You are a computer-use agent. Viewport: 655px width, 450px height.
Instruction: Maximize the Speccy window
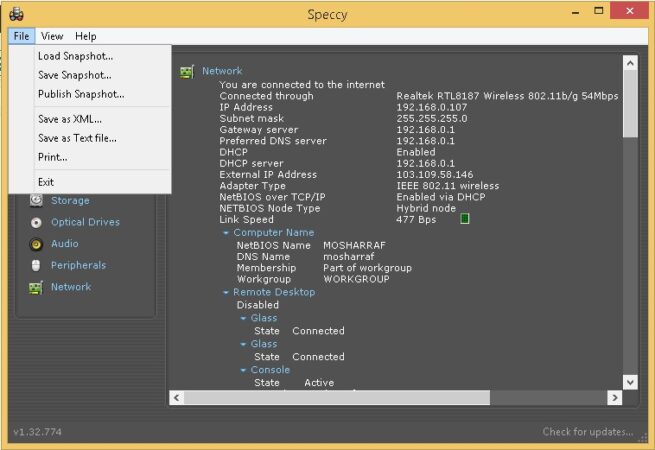click(599, 11)
